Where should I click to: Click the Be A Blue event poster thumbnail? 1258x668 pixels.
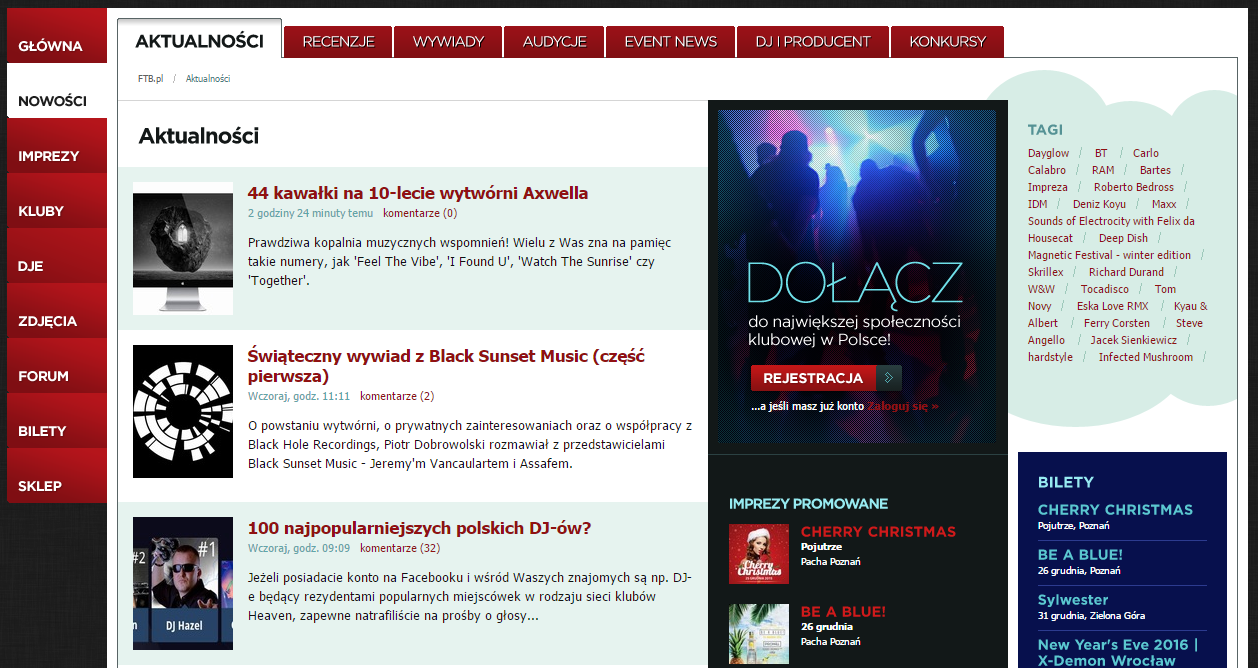[758, 633]
